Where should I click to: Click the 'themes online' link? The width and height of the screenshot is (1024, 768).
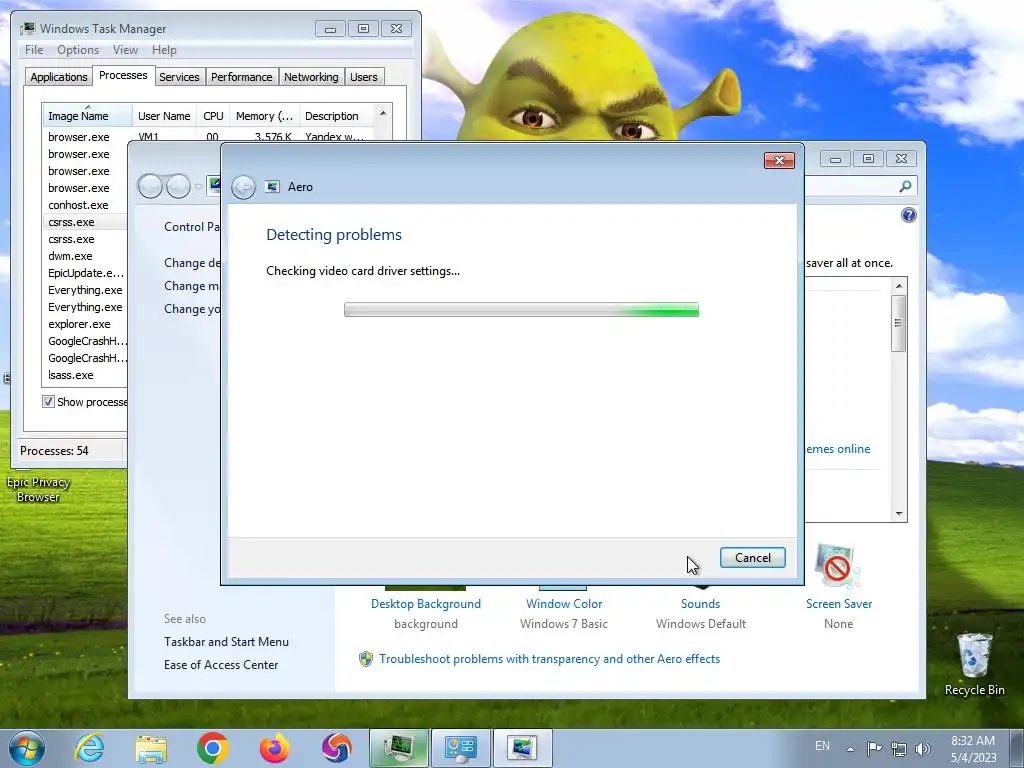838,449
